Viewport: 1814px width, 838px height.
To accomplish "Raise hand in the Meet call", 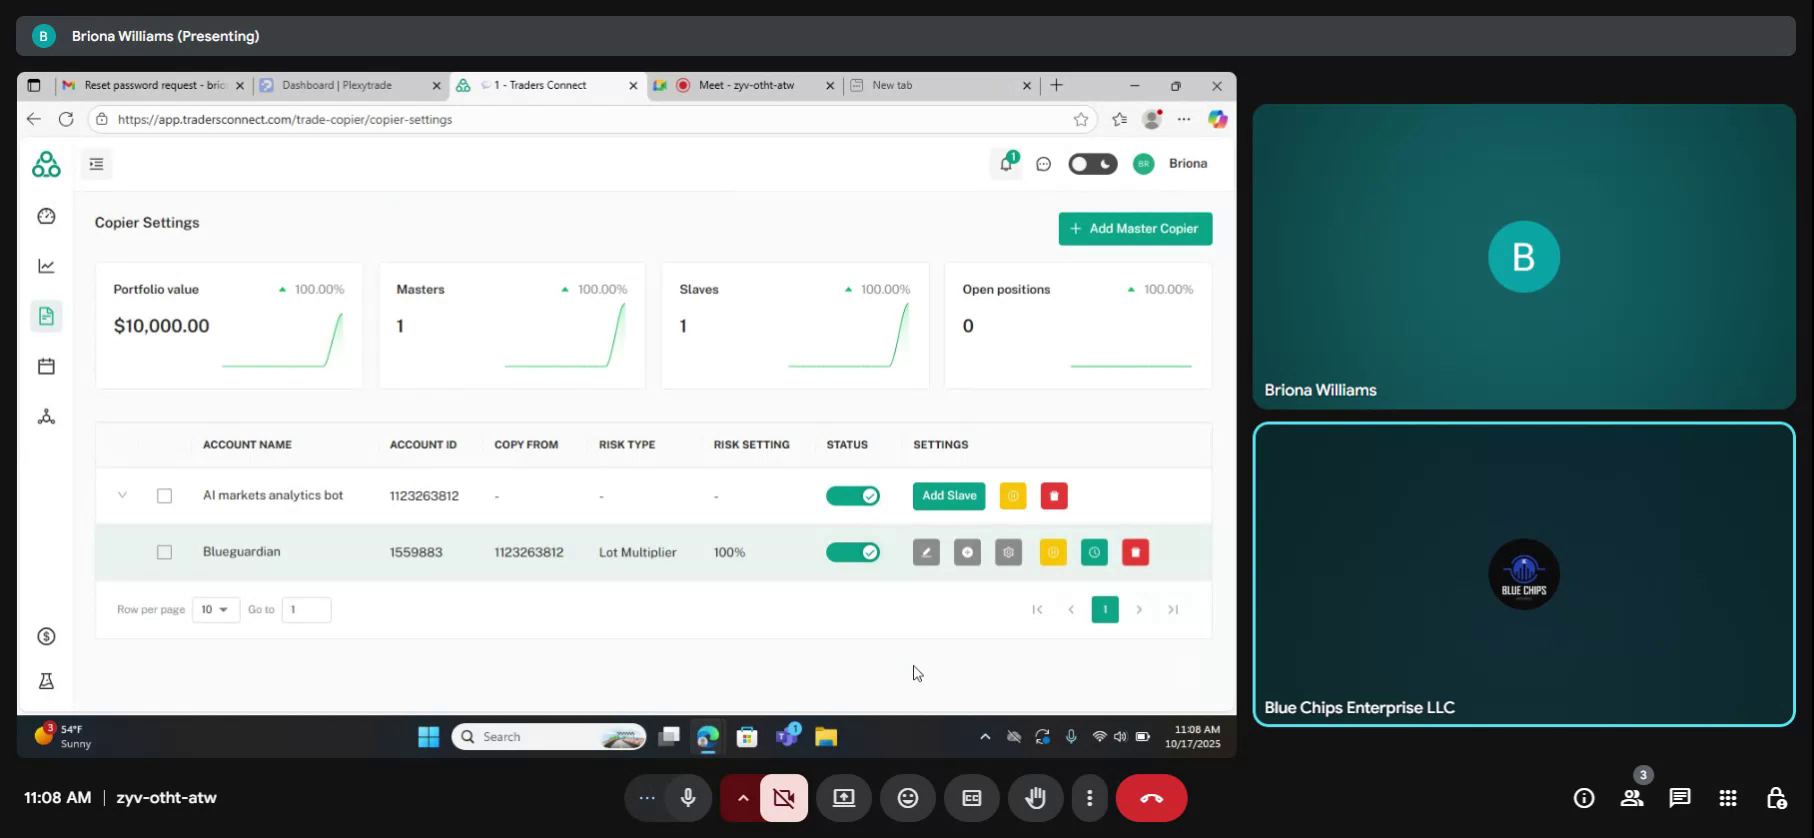I will pyautogui.click(x=1036, y=798).
